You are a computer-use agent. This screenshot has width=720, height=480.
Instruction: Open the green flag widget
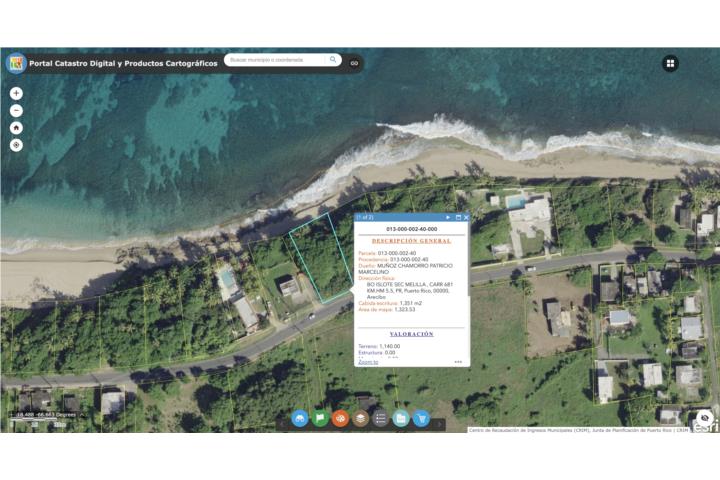(320, 418)
